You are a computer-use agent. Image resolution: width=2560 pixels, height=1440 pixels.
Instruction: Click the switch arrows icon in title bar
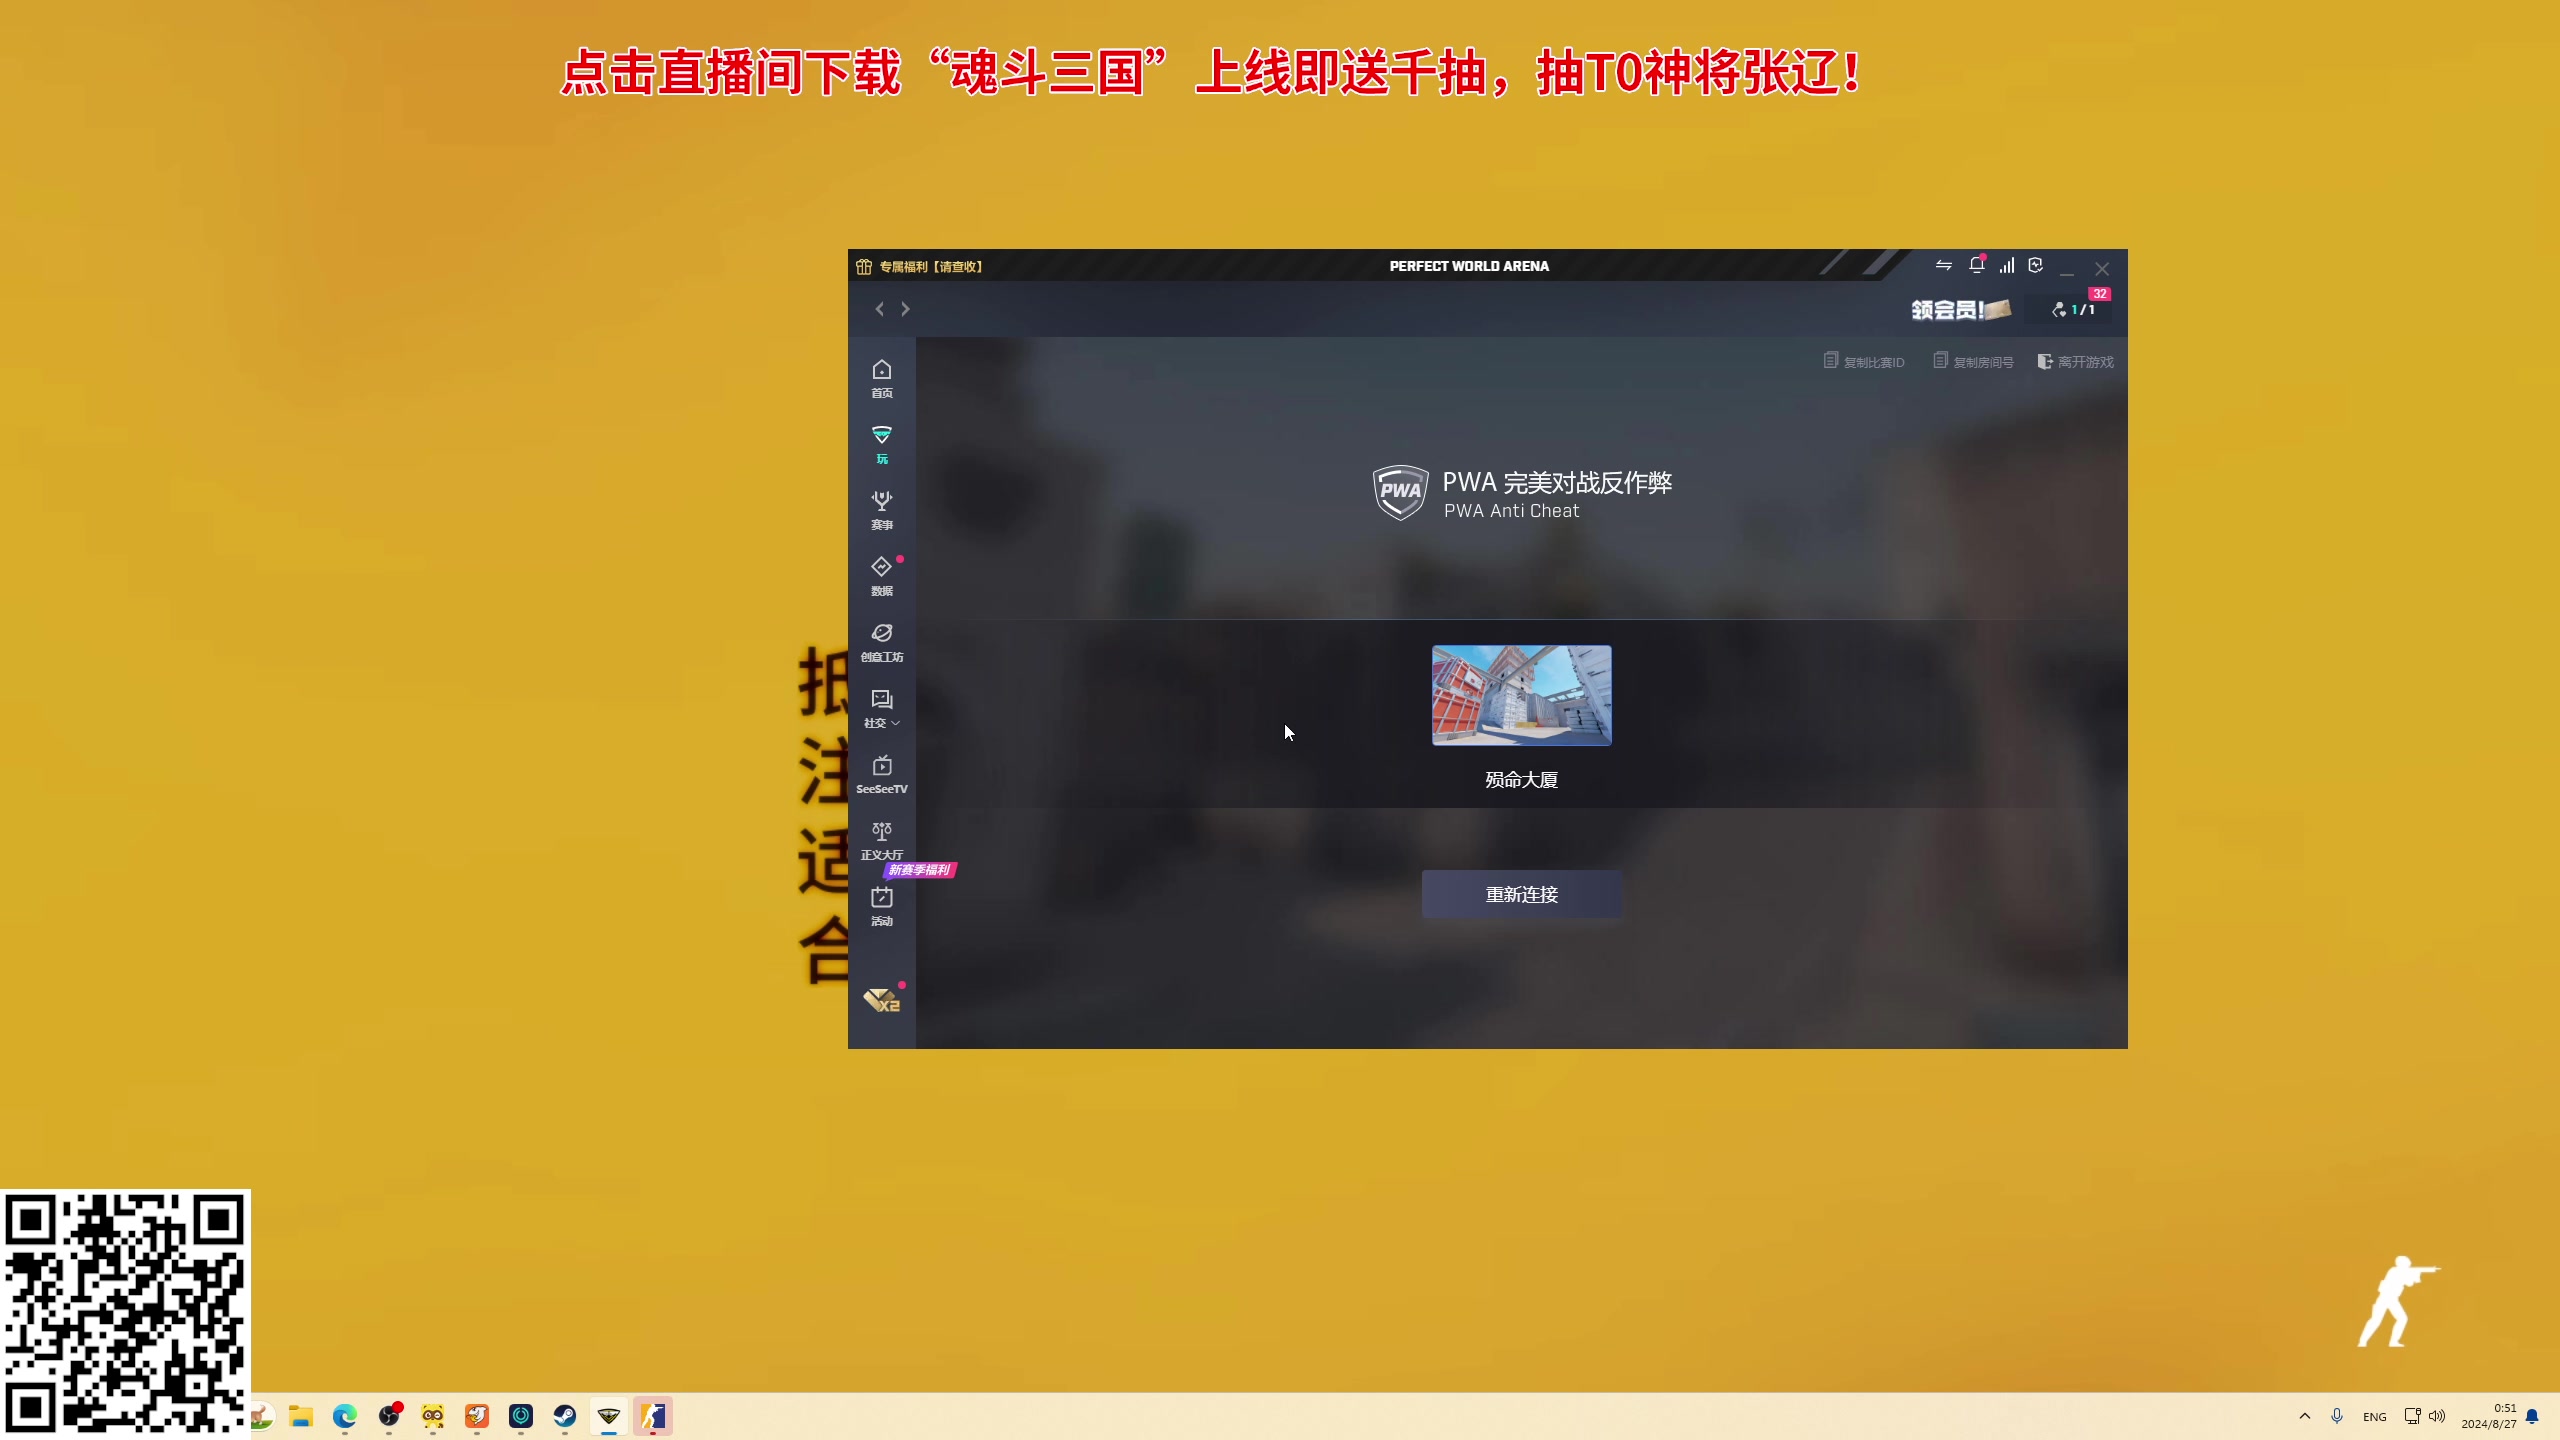[x=1943, y=265]
